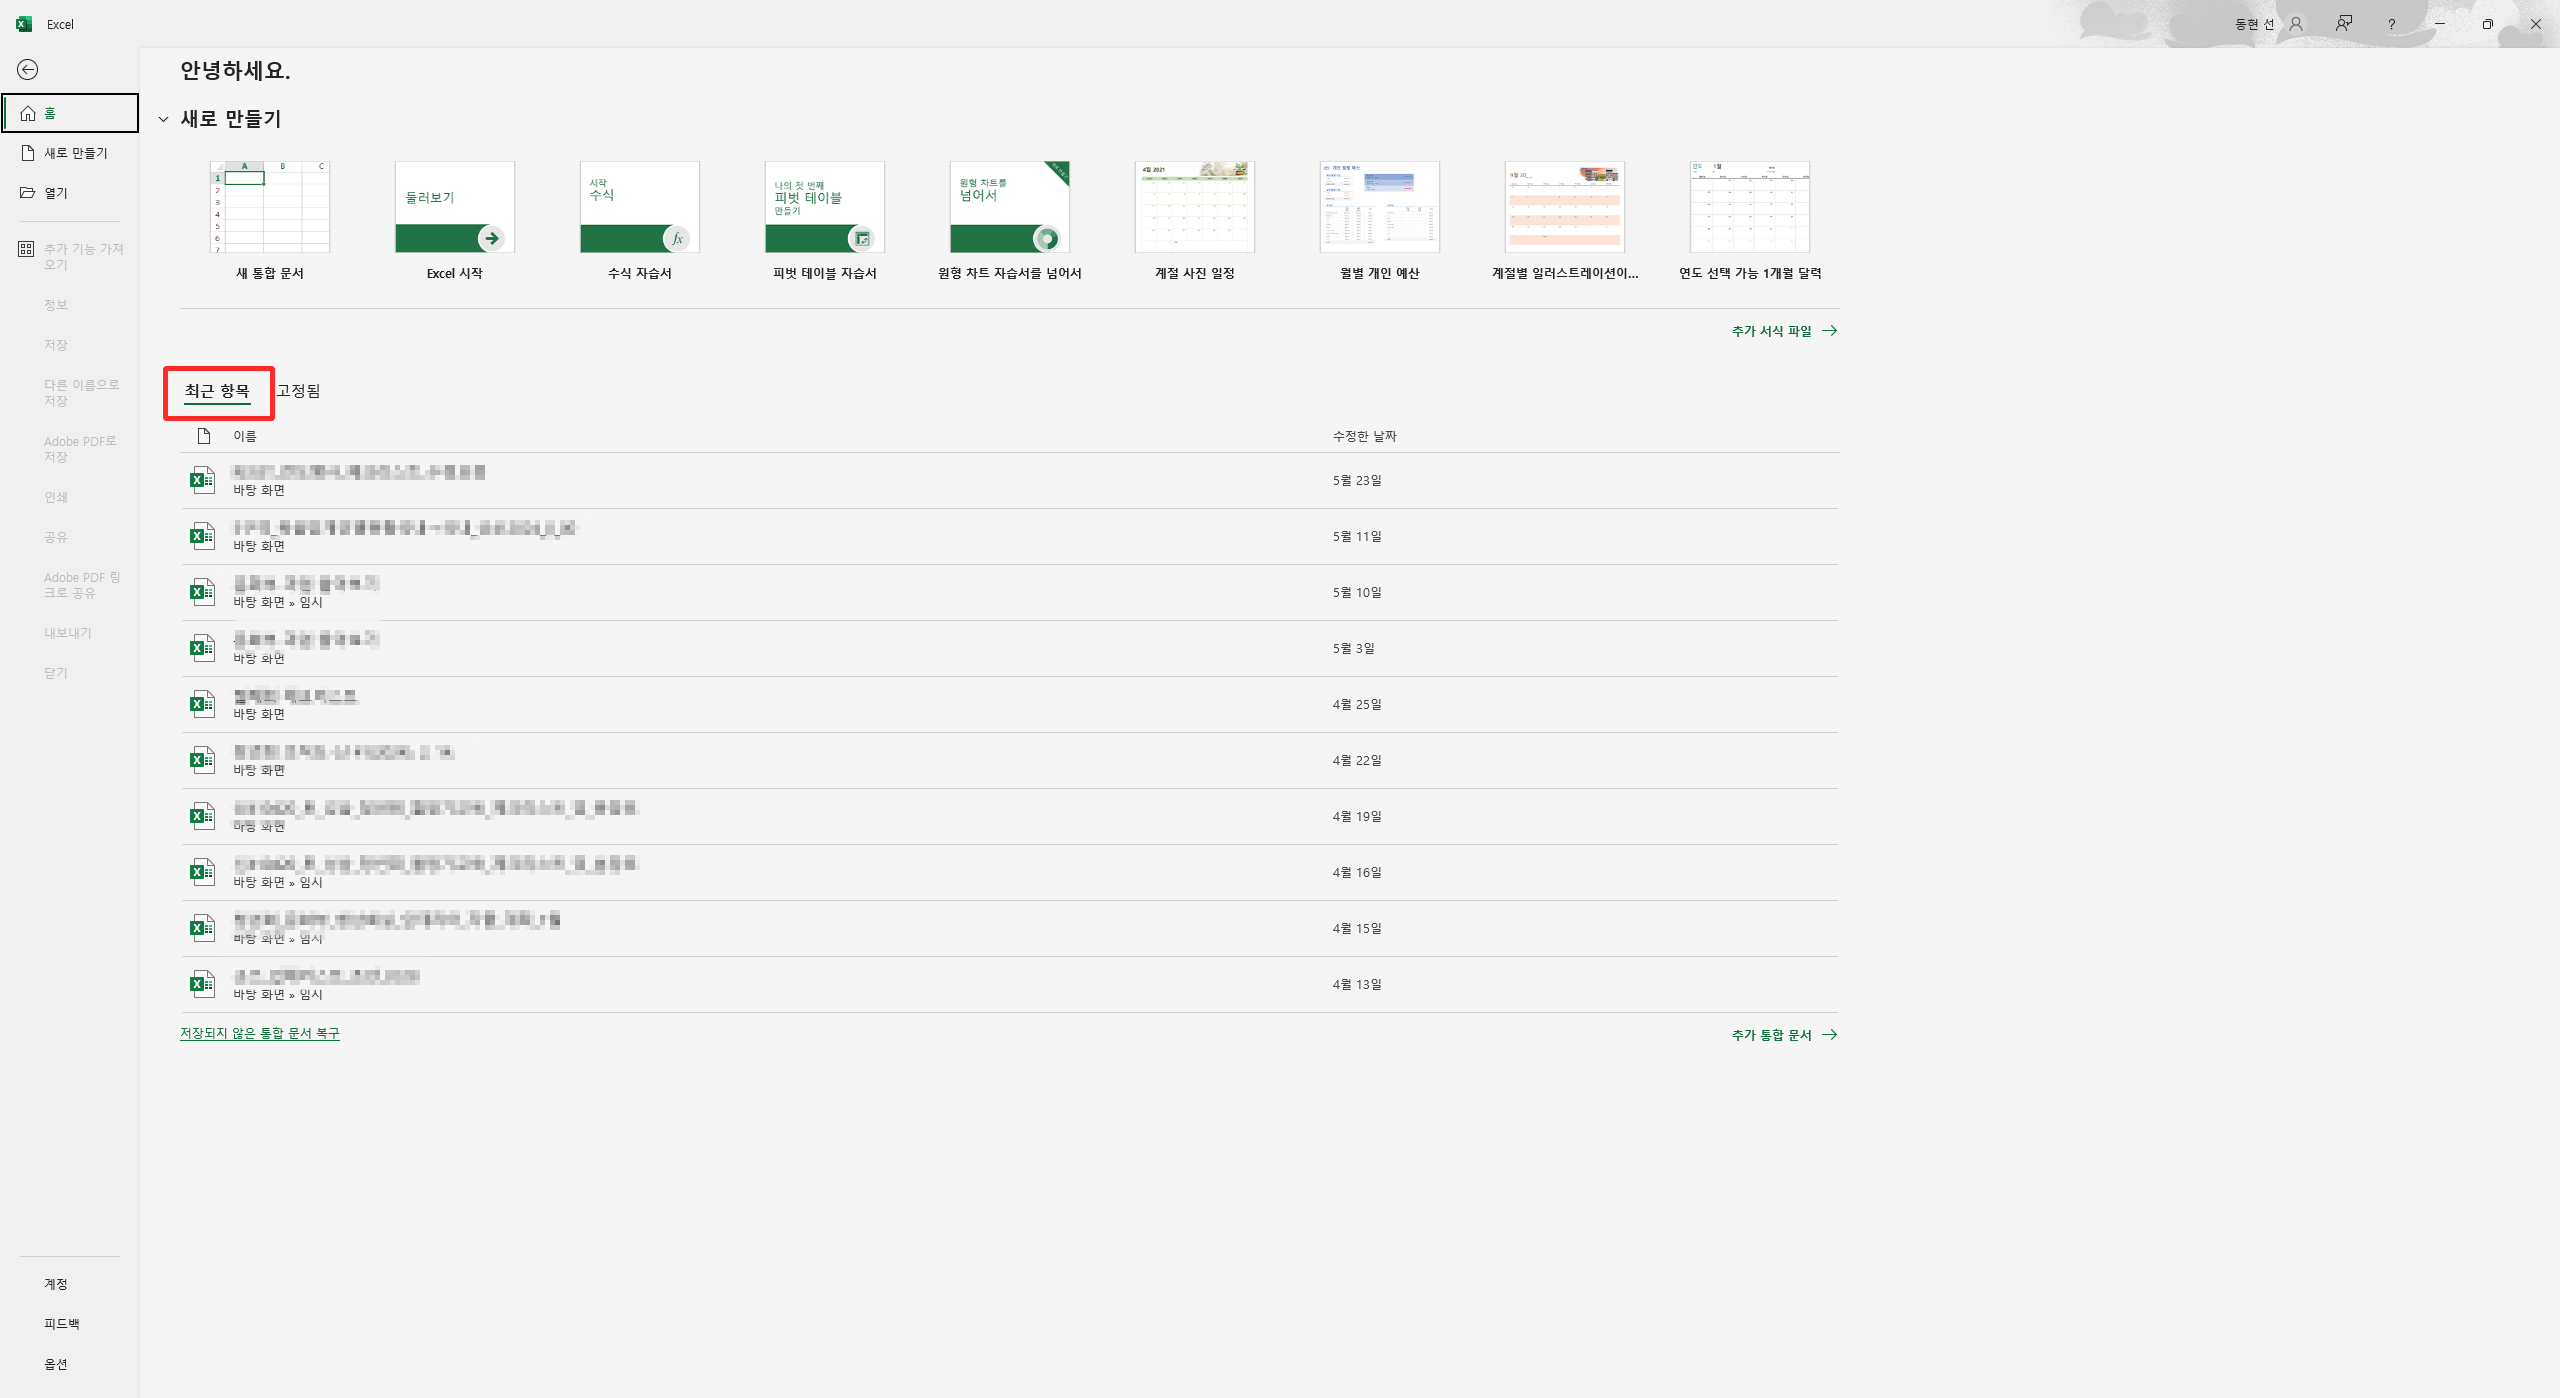This screenshot has height=1398, width=2560.
Task: Switch to the 고정됨 tab
Action: click(299, 391)
